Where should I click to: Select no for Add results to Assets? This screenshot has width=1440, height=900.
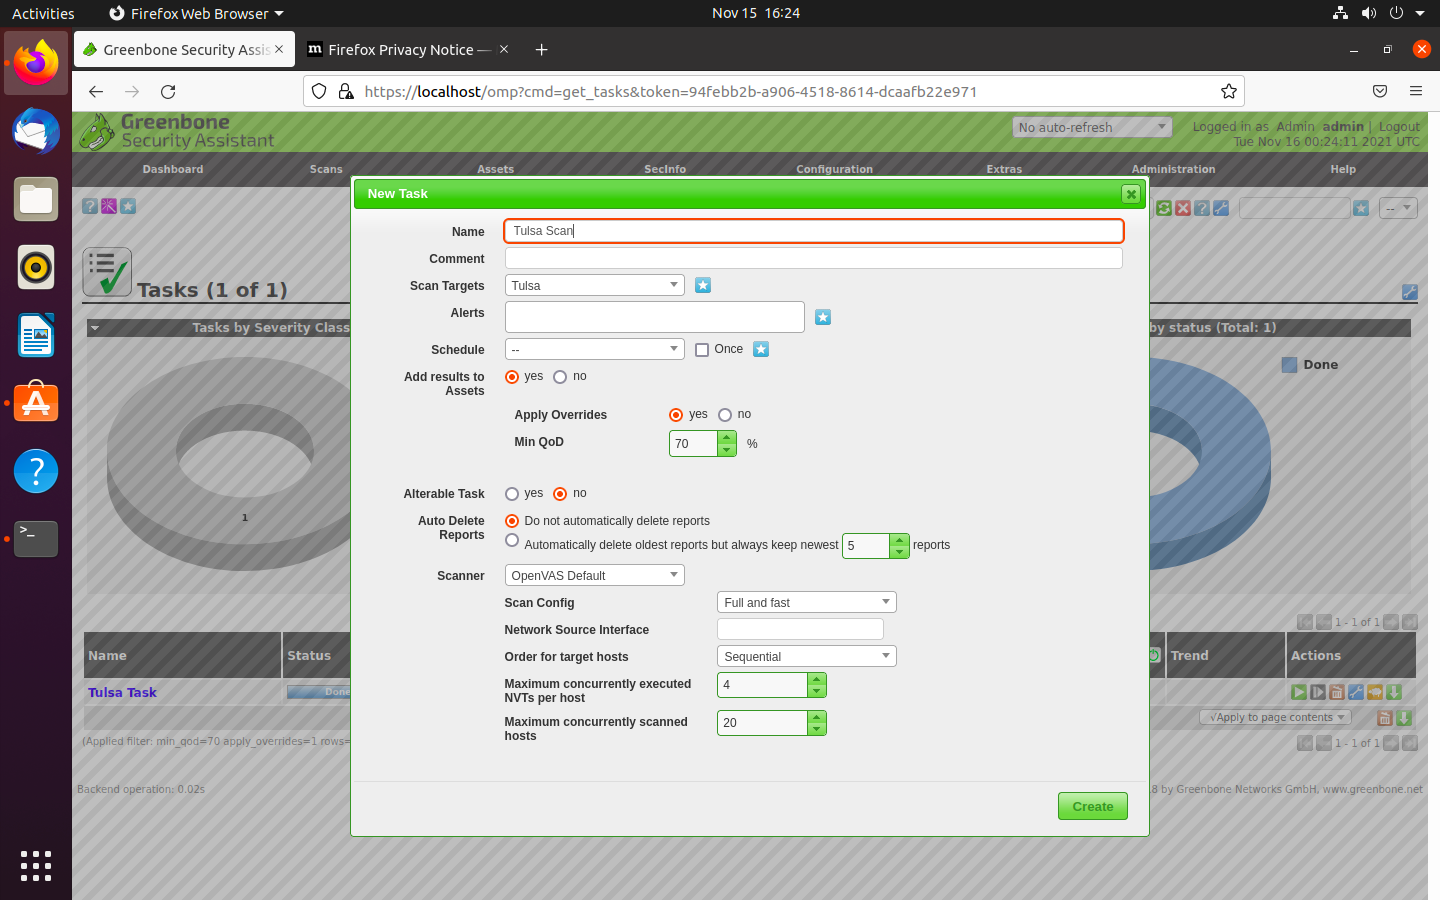pyautogui.click(x=560, y=377)
